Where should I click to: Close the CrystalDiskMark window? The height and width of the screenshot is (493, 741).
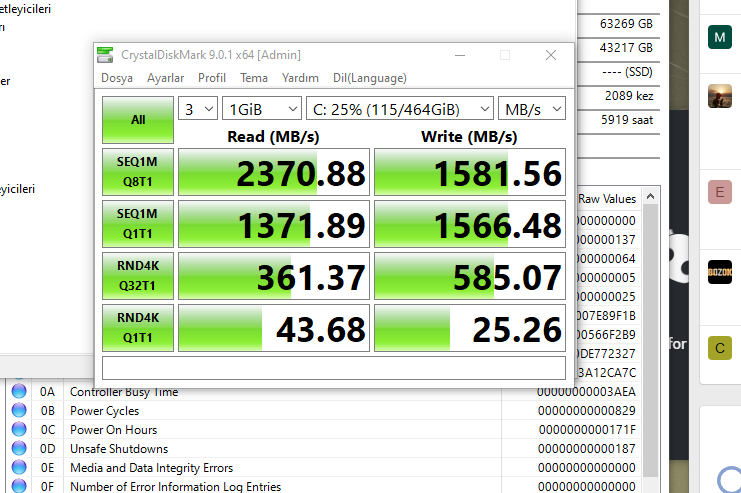point(551,55)
